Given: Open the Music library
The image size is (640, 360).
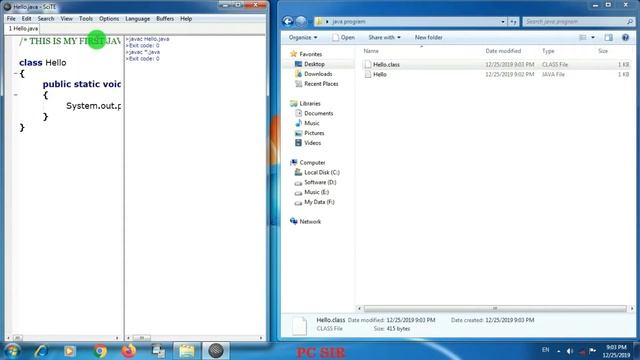Looking at the screenshot, I should coord(307,123).
